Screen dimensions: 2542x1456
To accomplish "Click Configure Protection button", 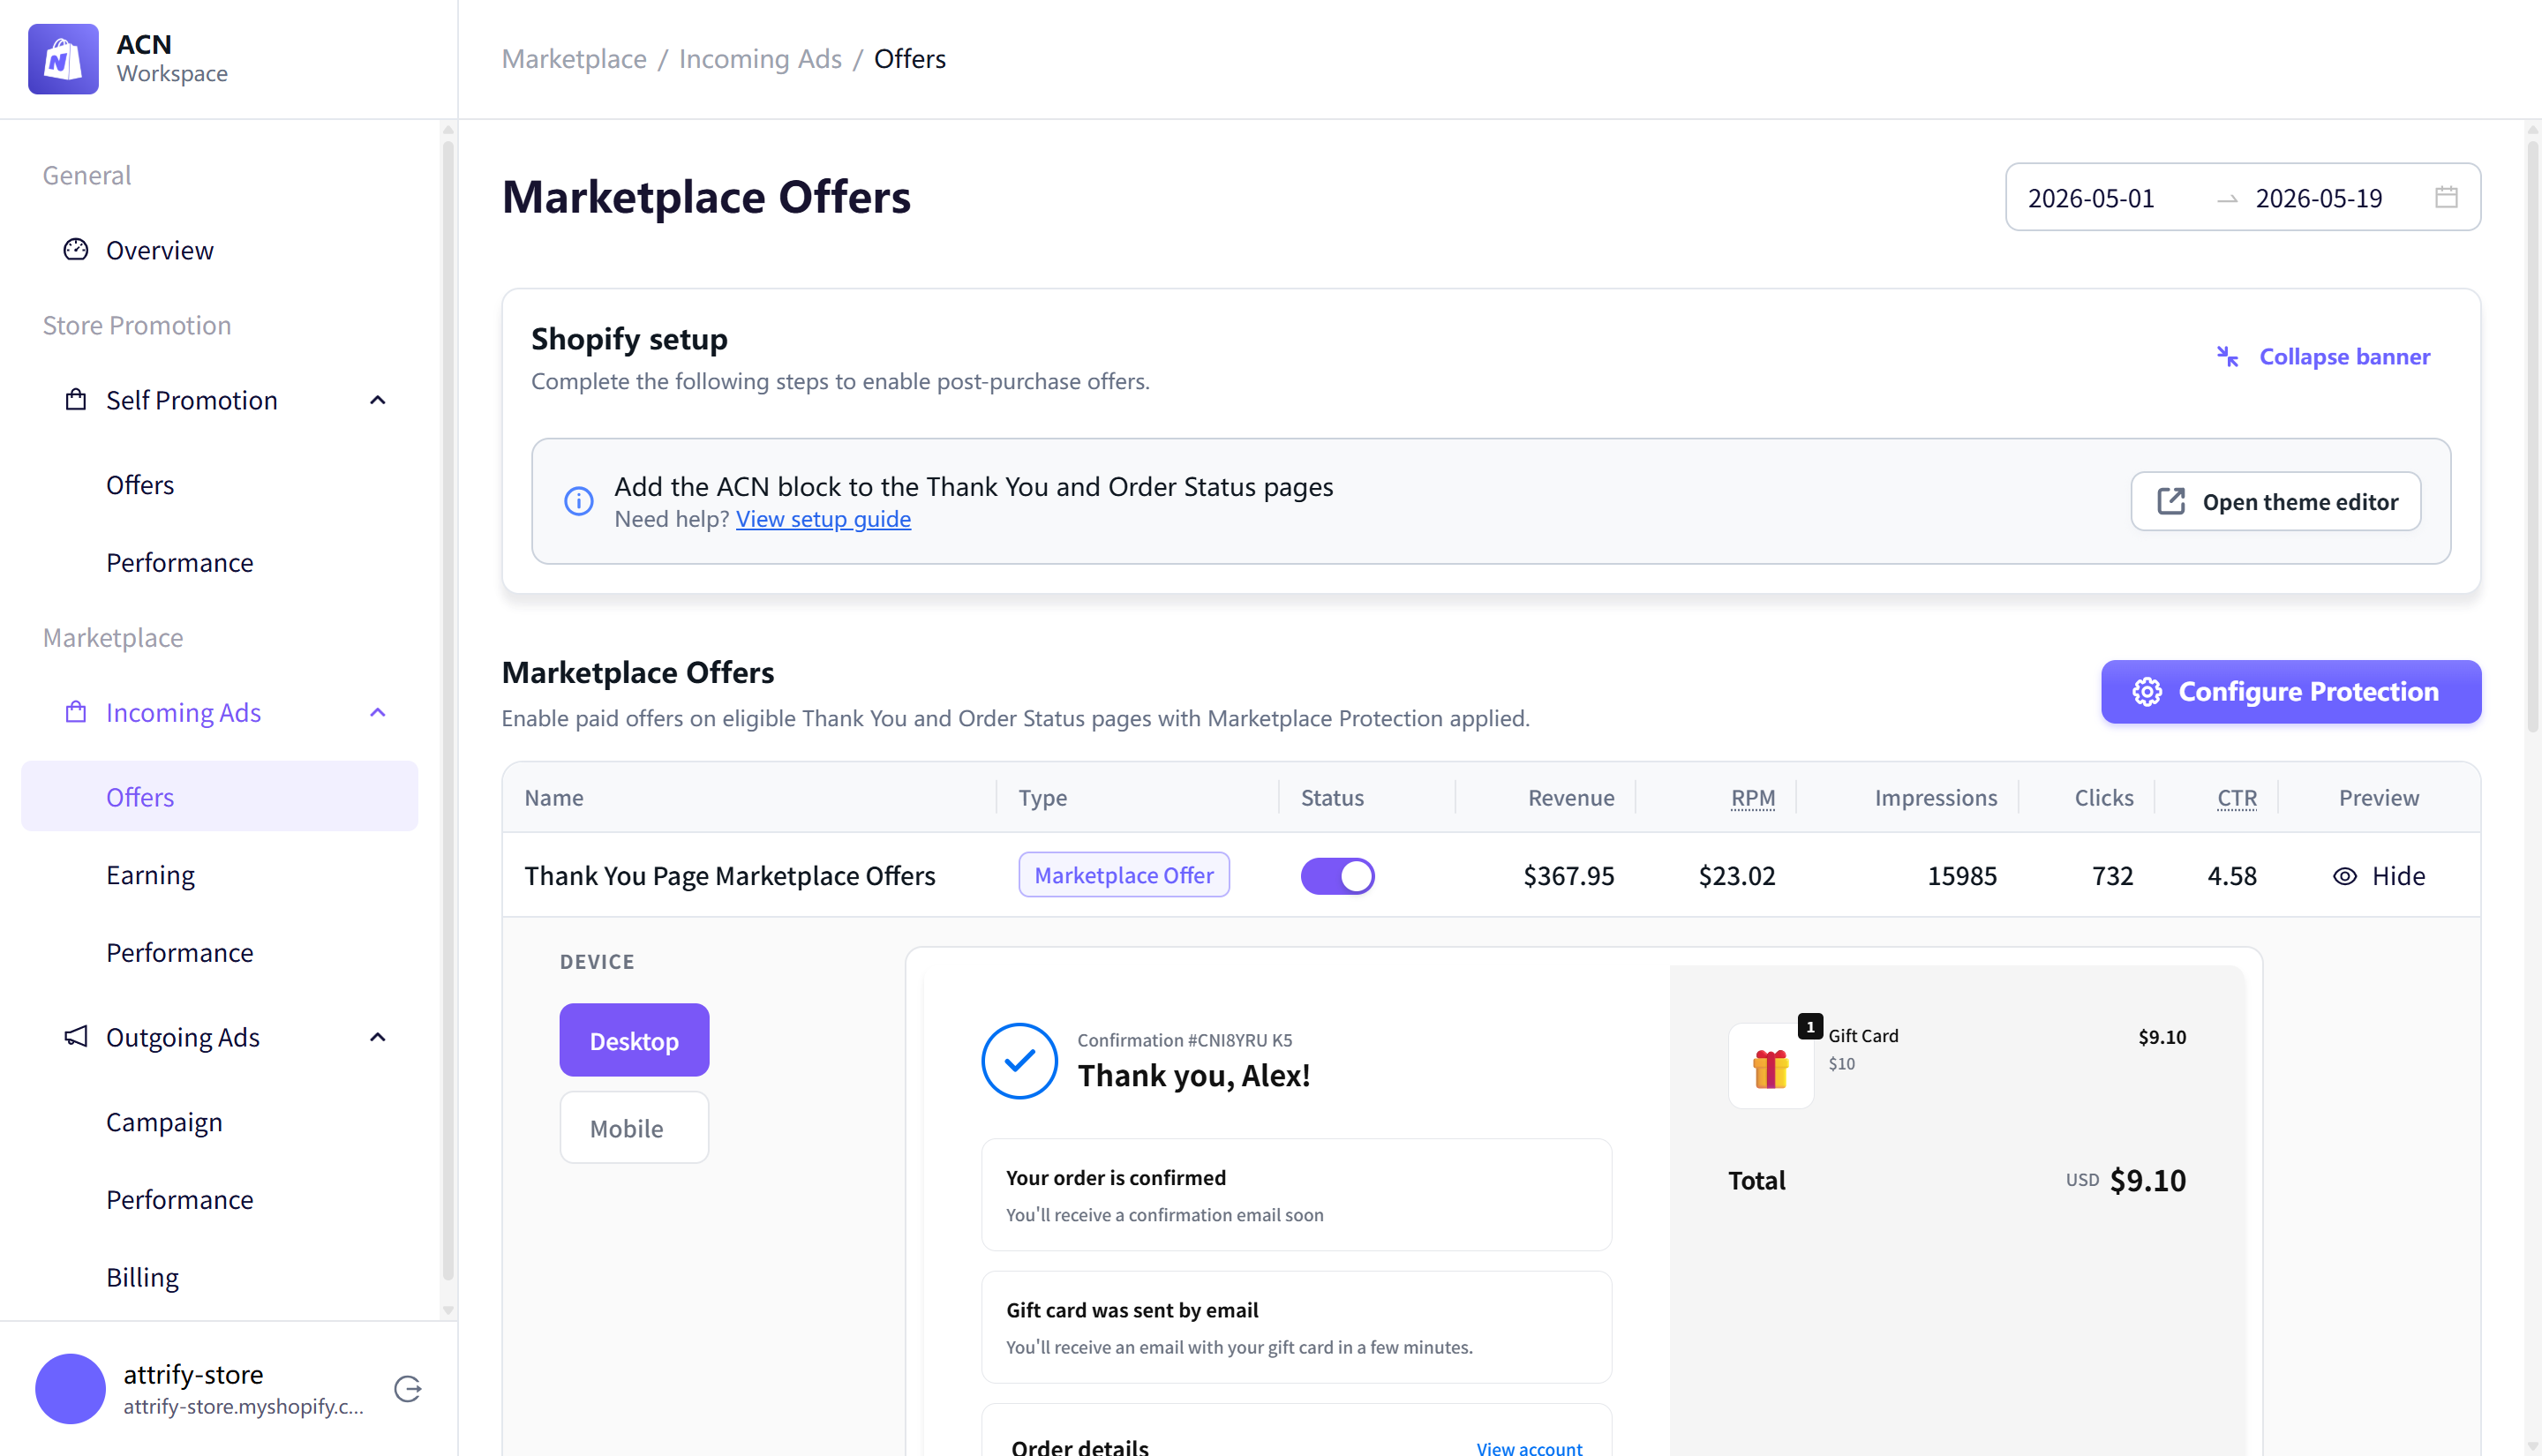I will [x=2290, y=691].
